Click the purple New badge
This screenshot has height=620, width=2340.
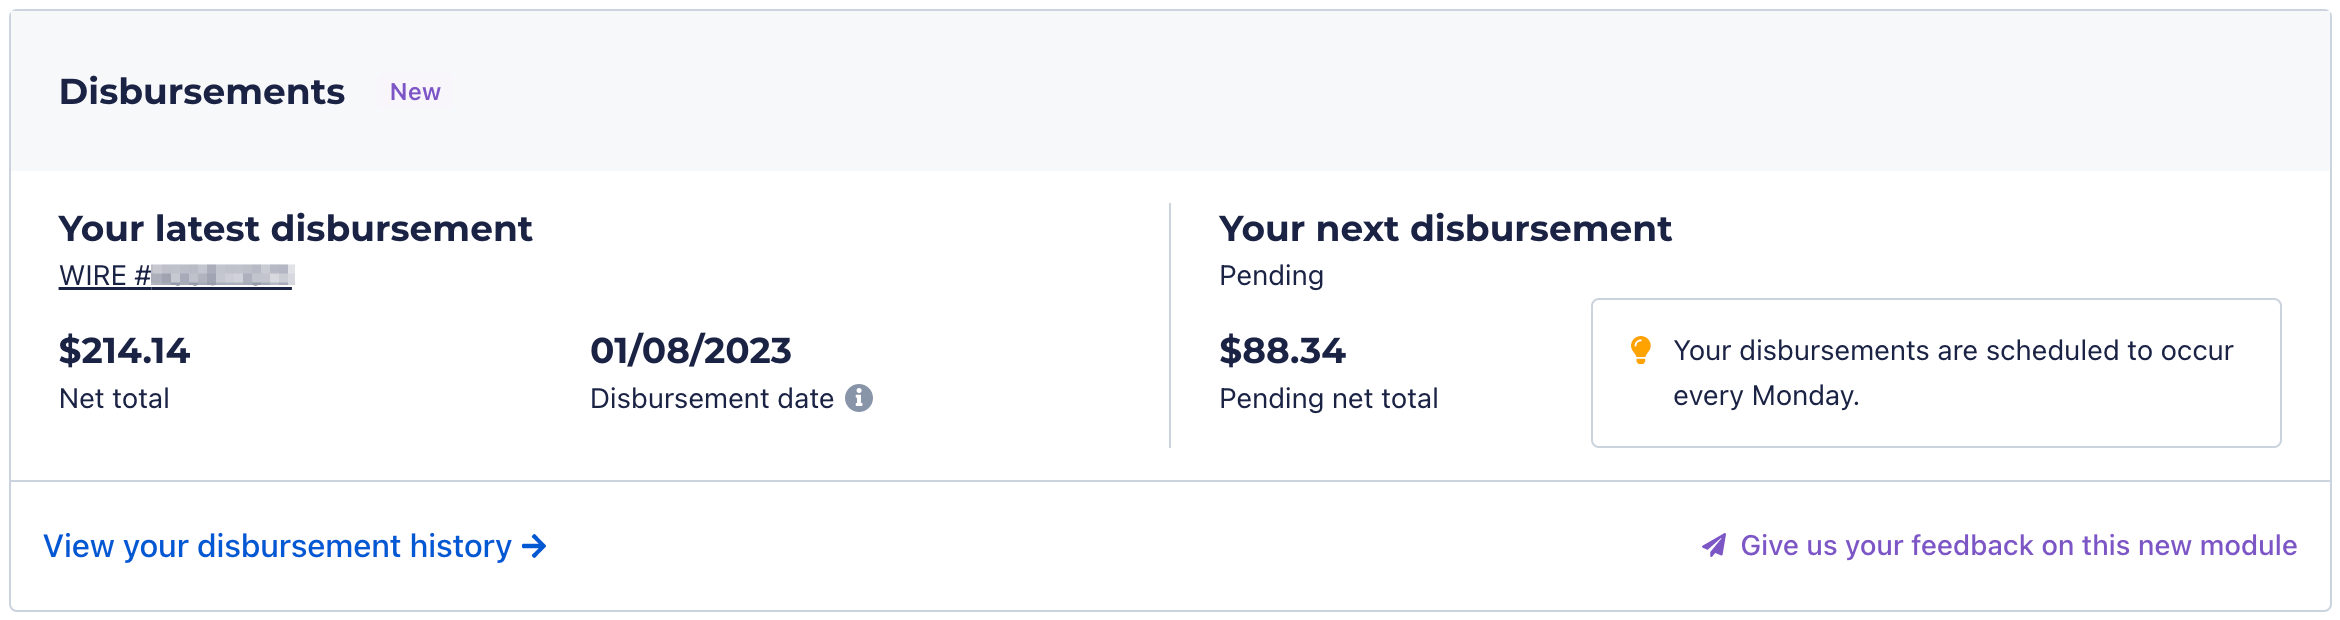(415, 92)
